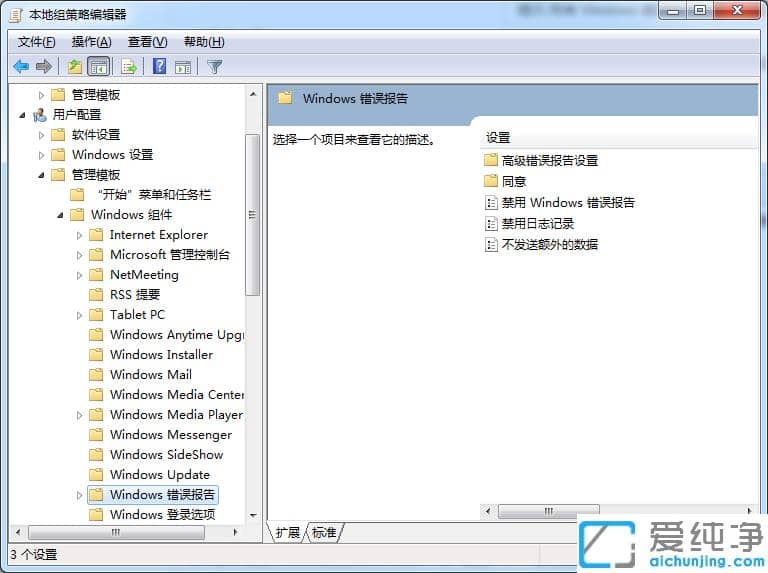The width and height of the screenshot is (768, 573).
Task: Switch to the 标准 tab
Action: click(324, 532)
